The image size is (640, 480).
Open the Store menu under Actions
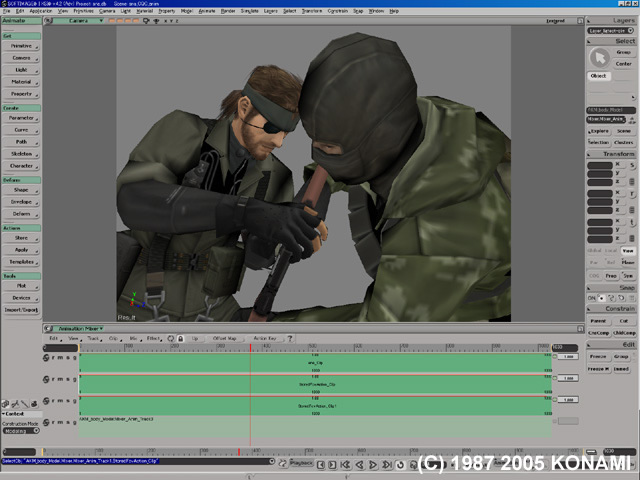click(21, 238)
